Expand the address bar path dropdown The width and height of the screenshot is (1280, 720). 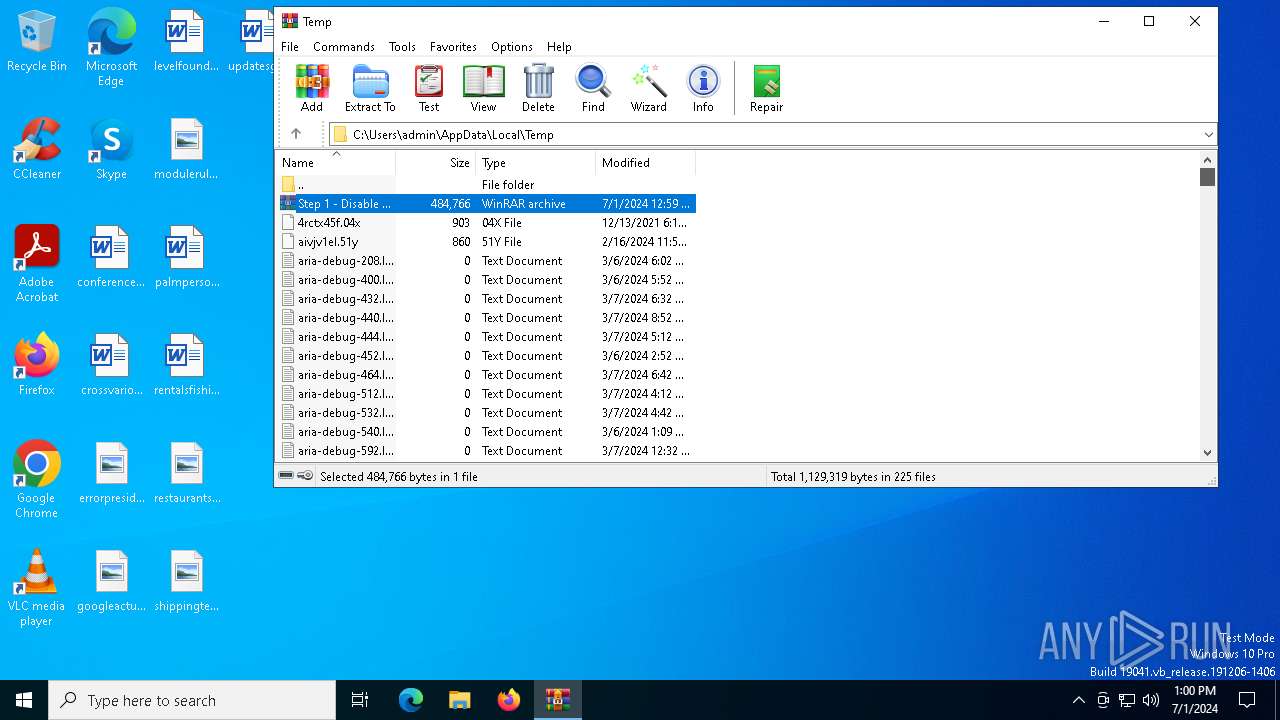(1208, 134)
